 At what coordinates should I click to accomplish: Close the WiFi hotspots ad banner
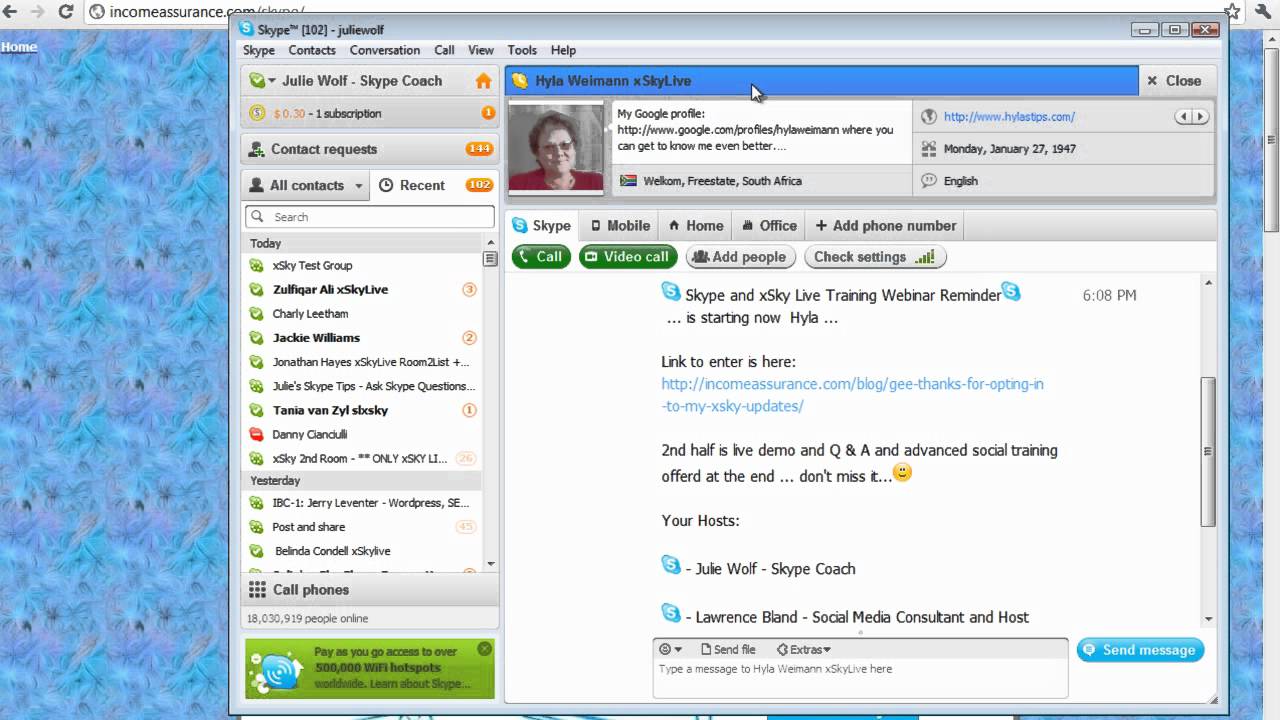(x=485, y=649)
